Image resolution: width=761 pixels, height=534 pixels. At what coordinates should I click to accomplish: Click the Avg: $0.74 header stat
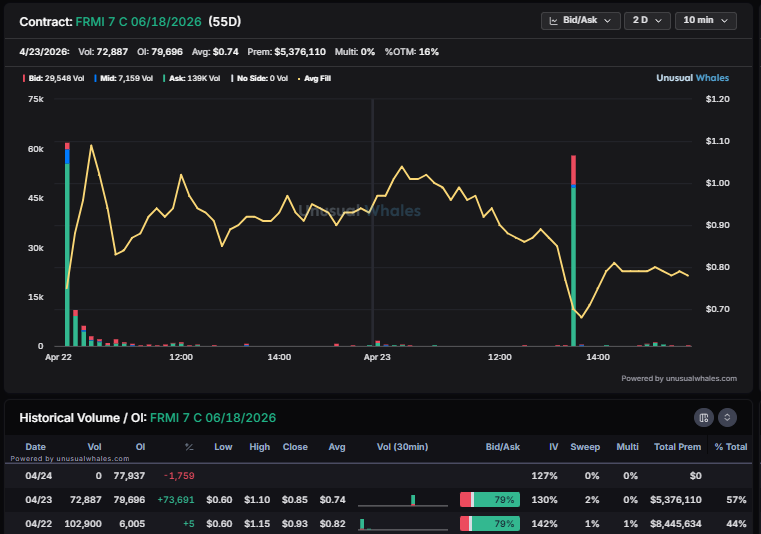[x=215, y=52]
